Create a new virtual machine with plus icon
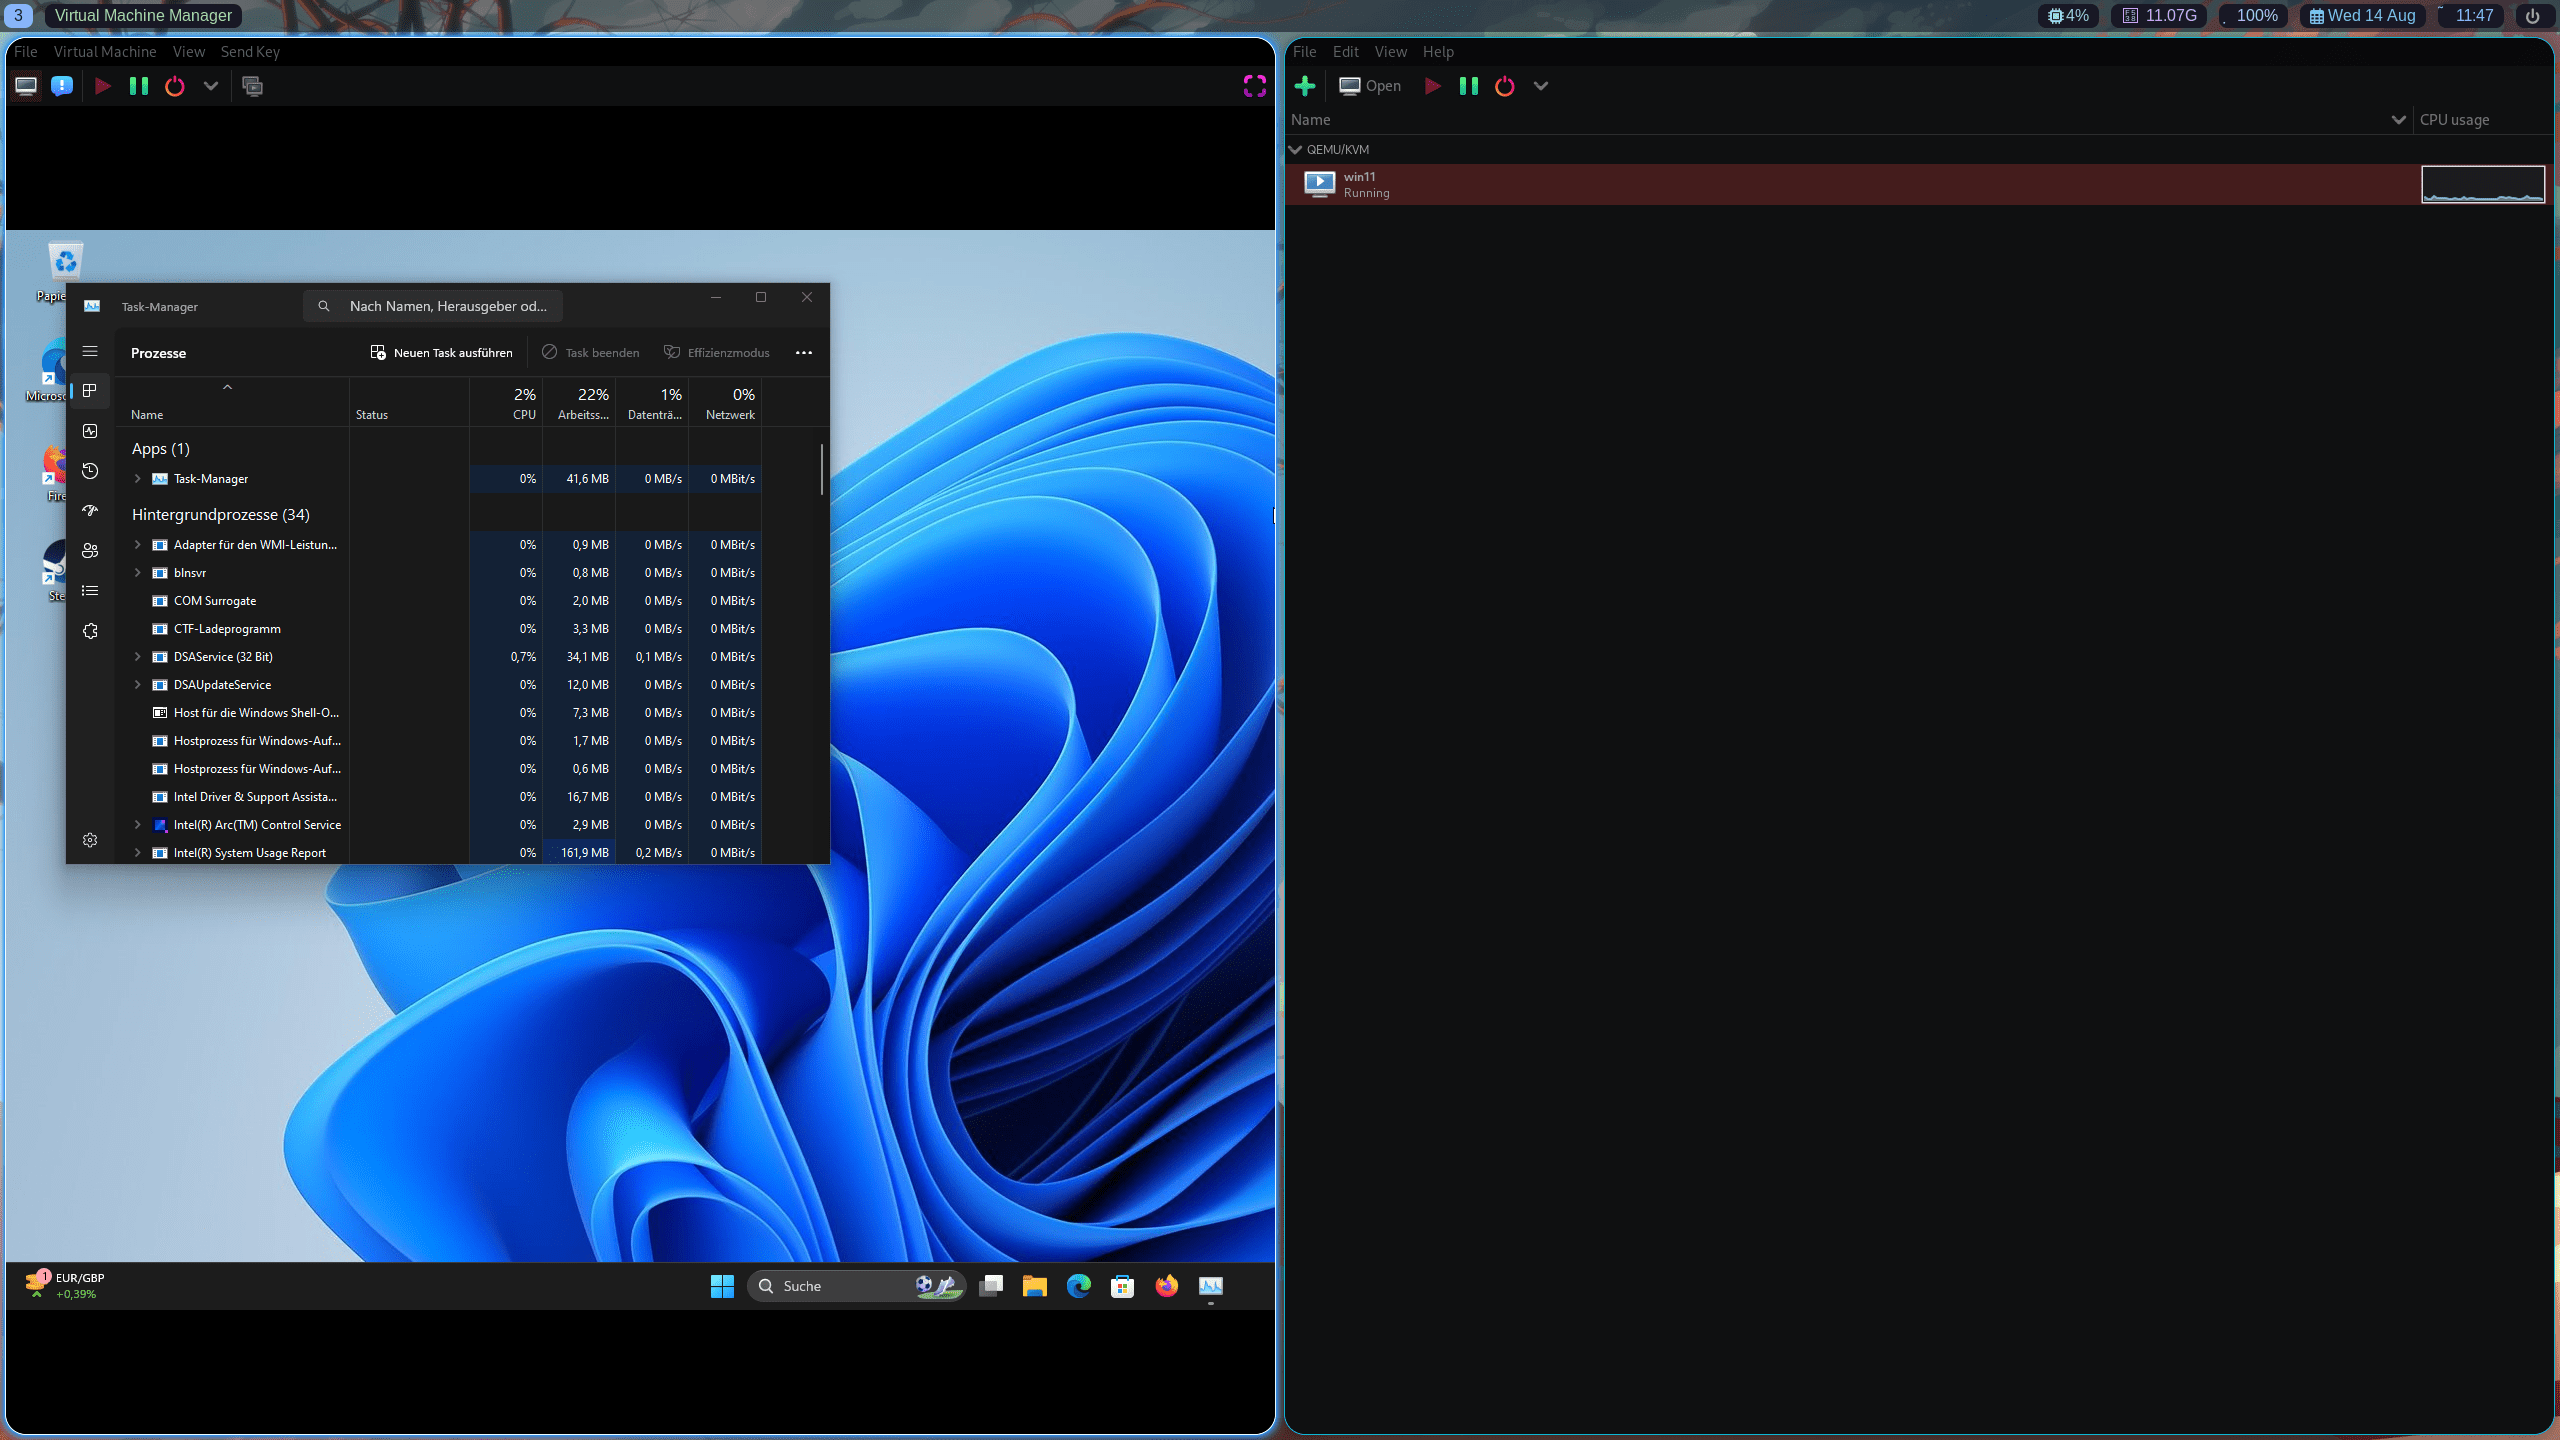This screenshot has width=2560, height=1440. point(1305,86)
